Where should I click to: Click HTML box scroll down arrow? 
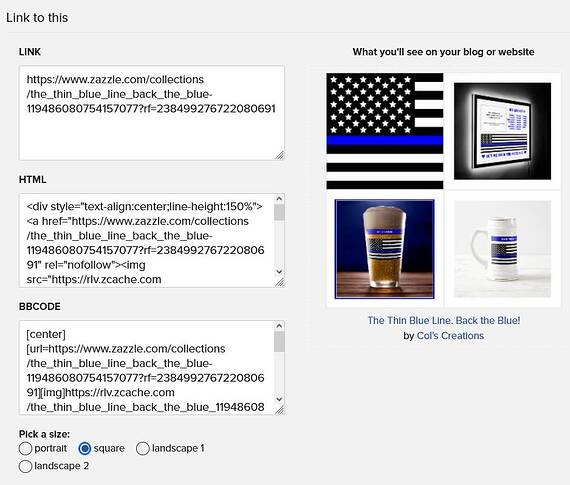[279, 272]
